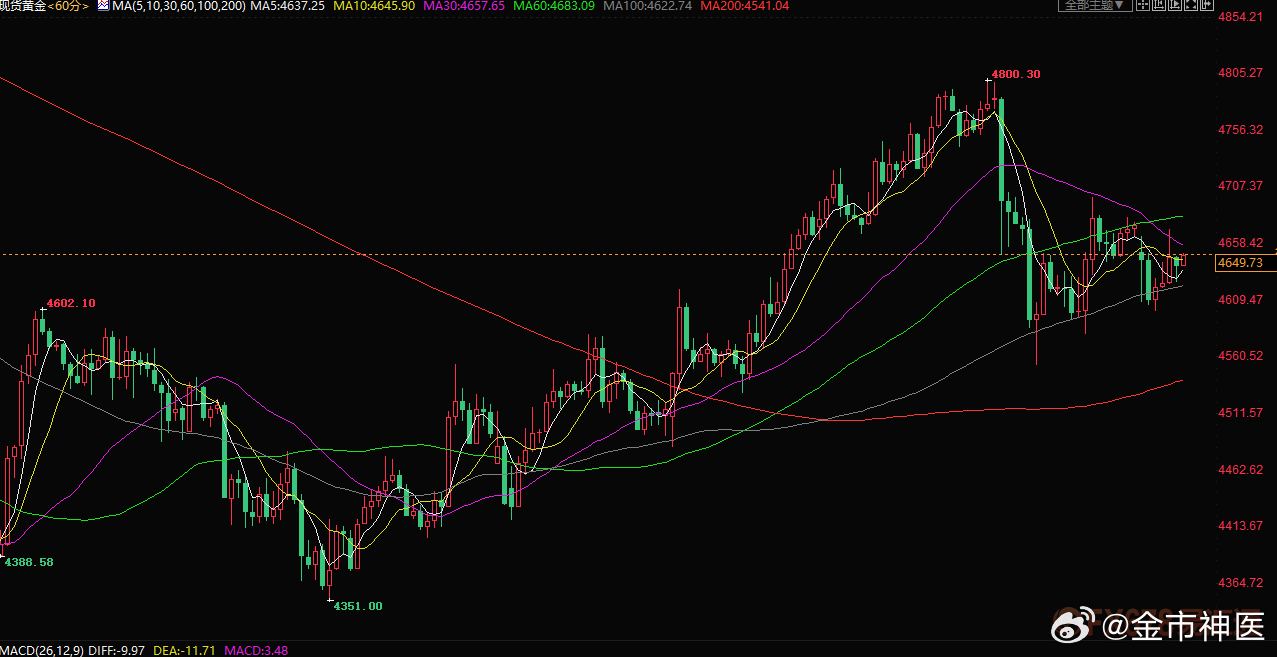Image resolution: width=1277 pixels, height=657 pixels.
Task: Click the MA100:4622.74 value
Action: coord(648,6)
